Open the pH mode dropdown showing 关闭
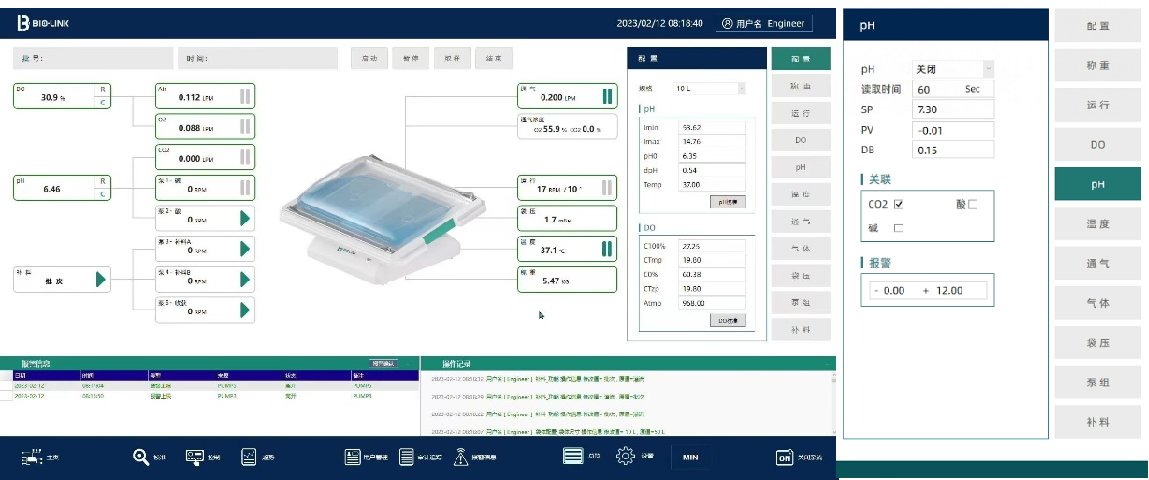The height and width of the screenshot is (480, 1149). point(953,69)
